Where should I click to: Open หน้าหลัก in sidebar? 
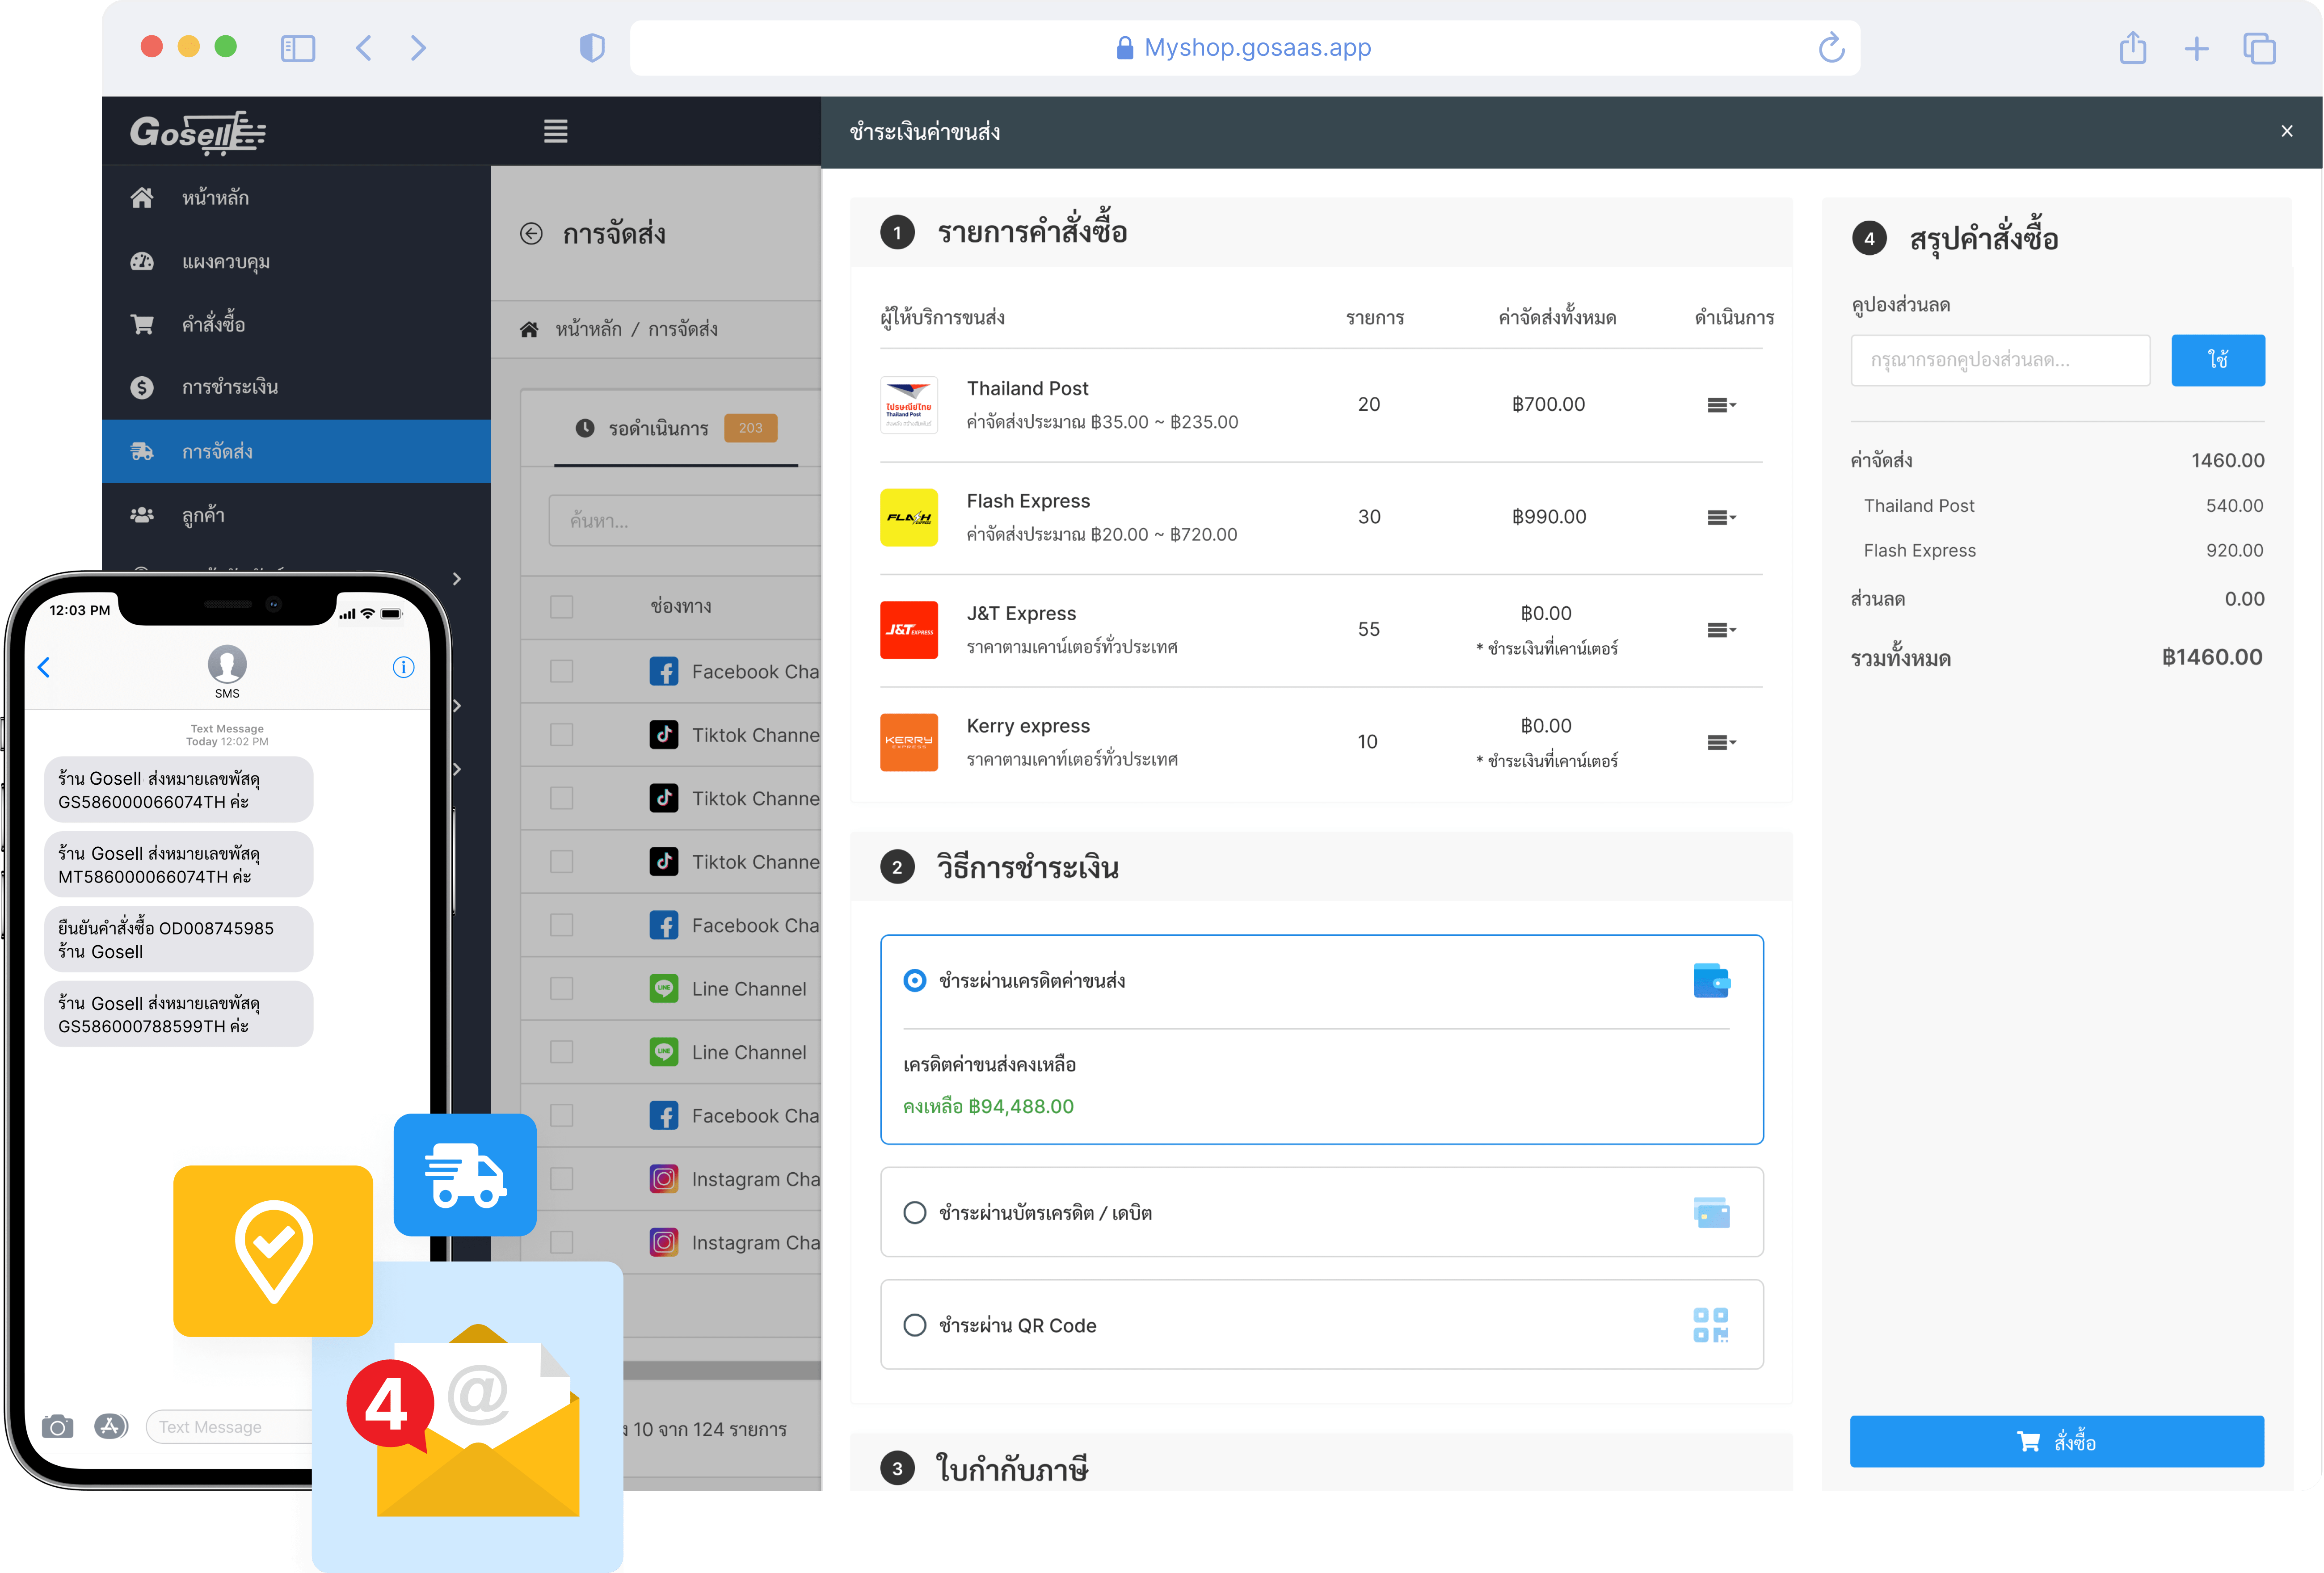point(296,198)
